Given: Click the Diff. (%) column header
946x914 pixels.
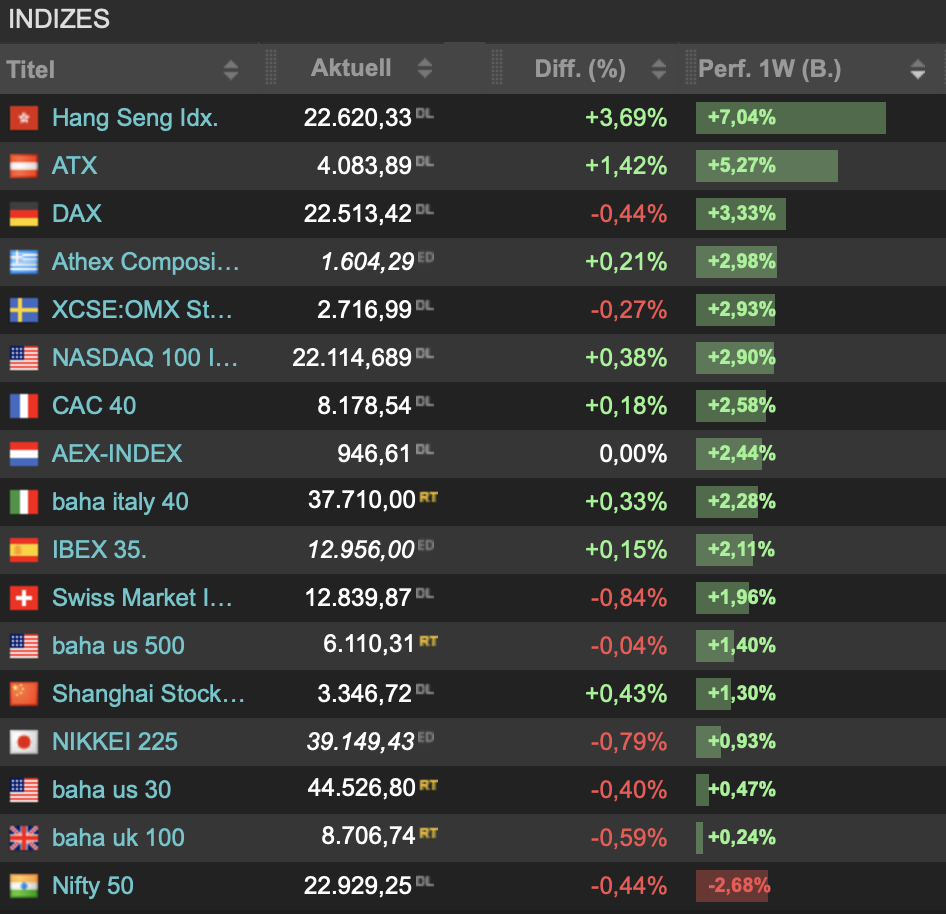Looking at the screenshot, I should coord(580,69).
